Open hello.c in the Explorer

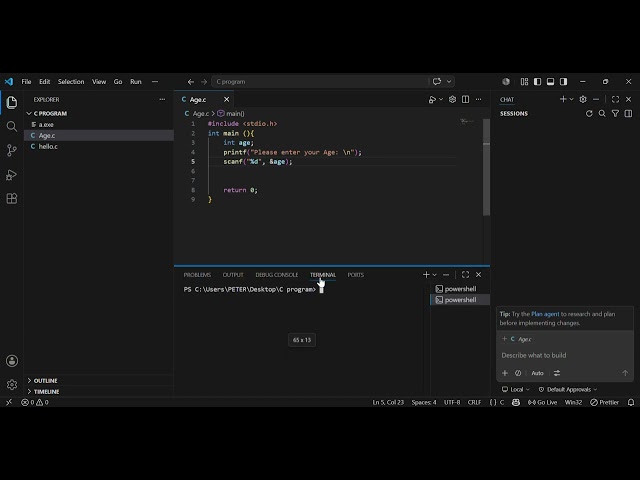point(99,146)
